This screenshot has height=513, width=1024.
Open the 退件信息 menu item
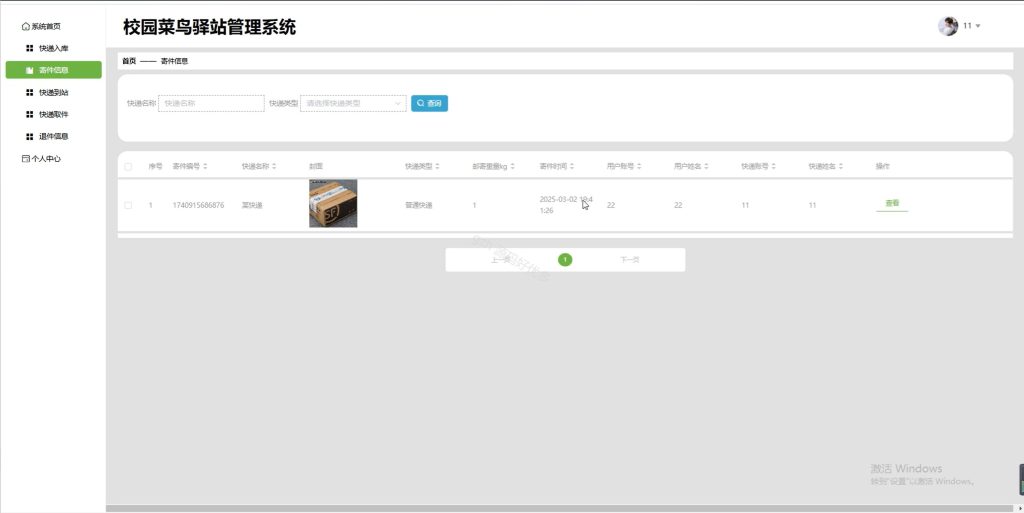47,136
